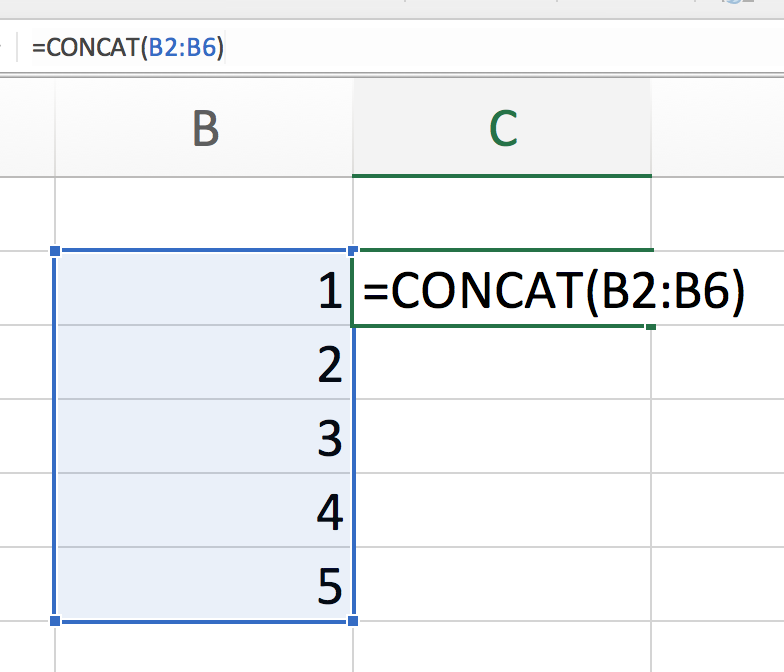Screen dimensions: 784x672
Task: Select empty column B cell above value 1
Action: point(204,214)
